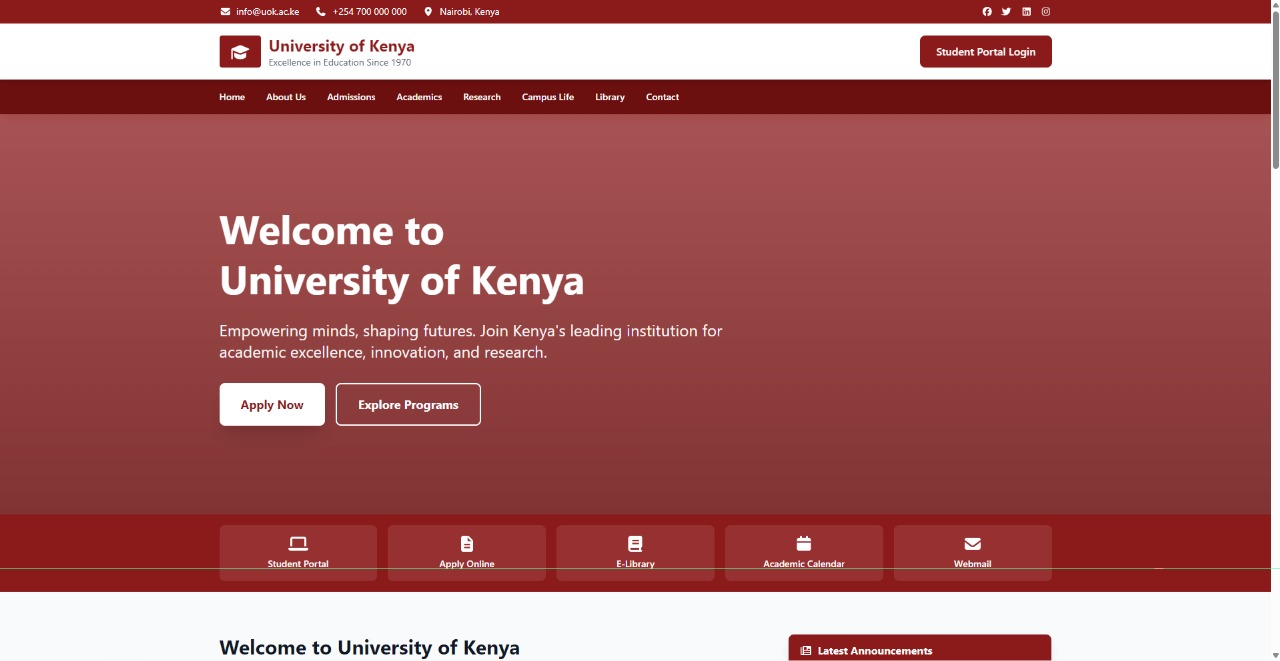Click the Webmail envelope icon
This screenshot has width=1280, height=661.
coord(972,543)
